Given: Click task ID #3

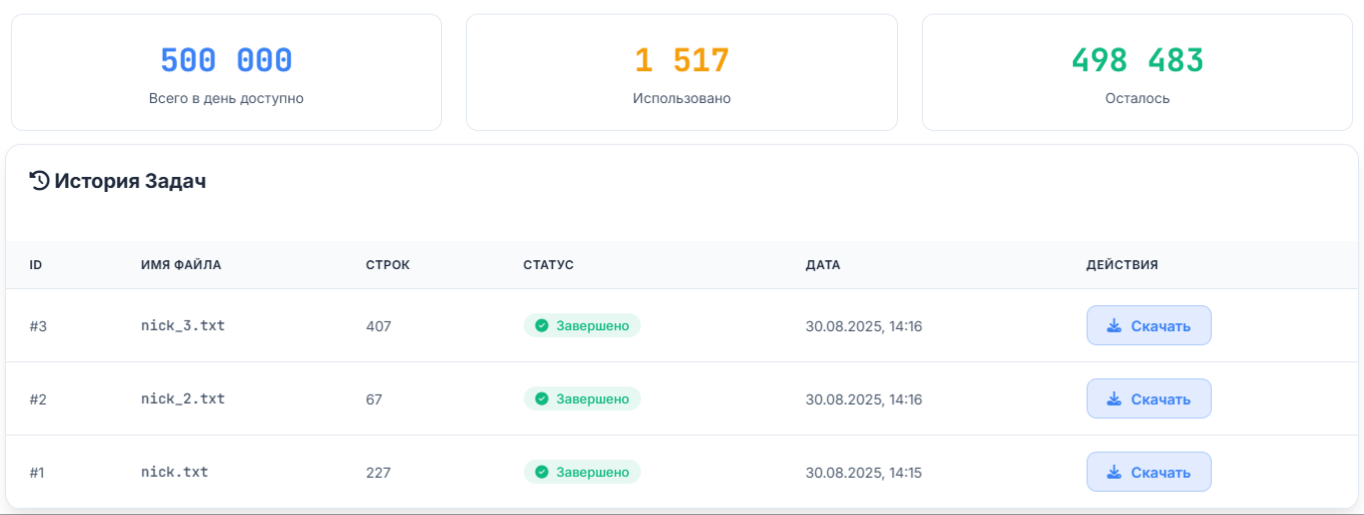Looking at the screenshot, I should (x=38, y=326).
